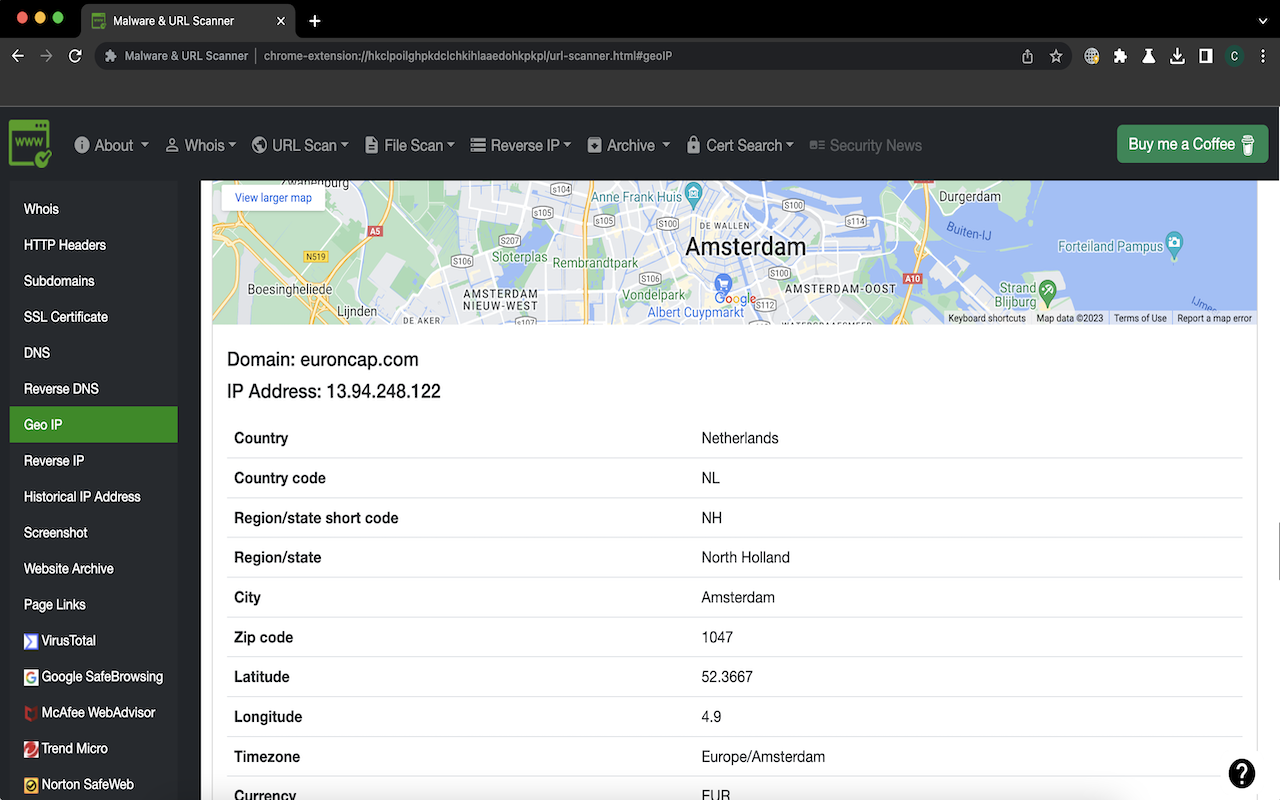The image size is (1280, 800).
Task: Click the Chrome extensions puzzle icon
Action: click(x=1120, y=56)
